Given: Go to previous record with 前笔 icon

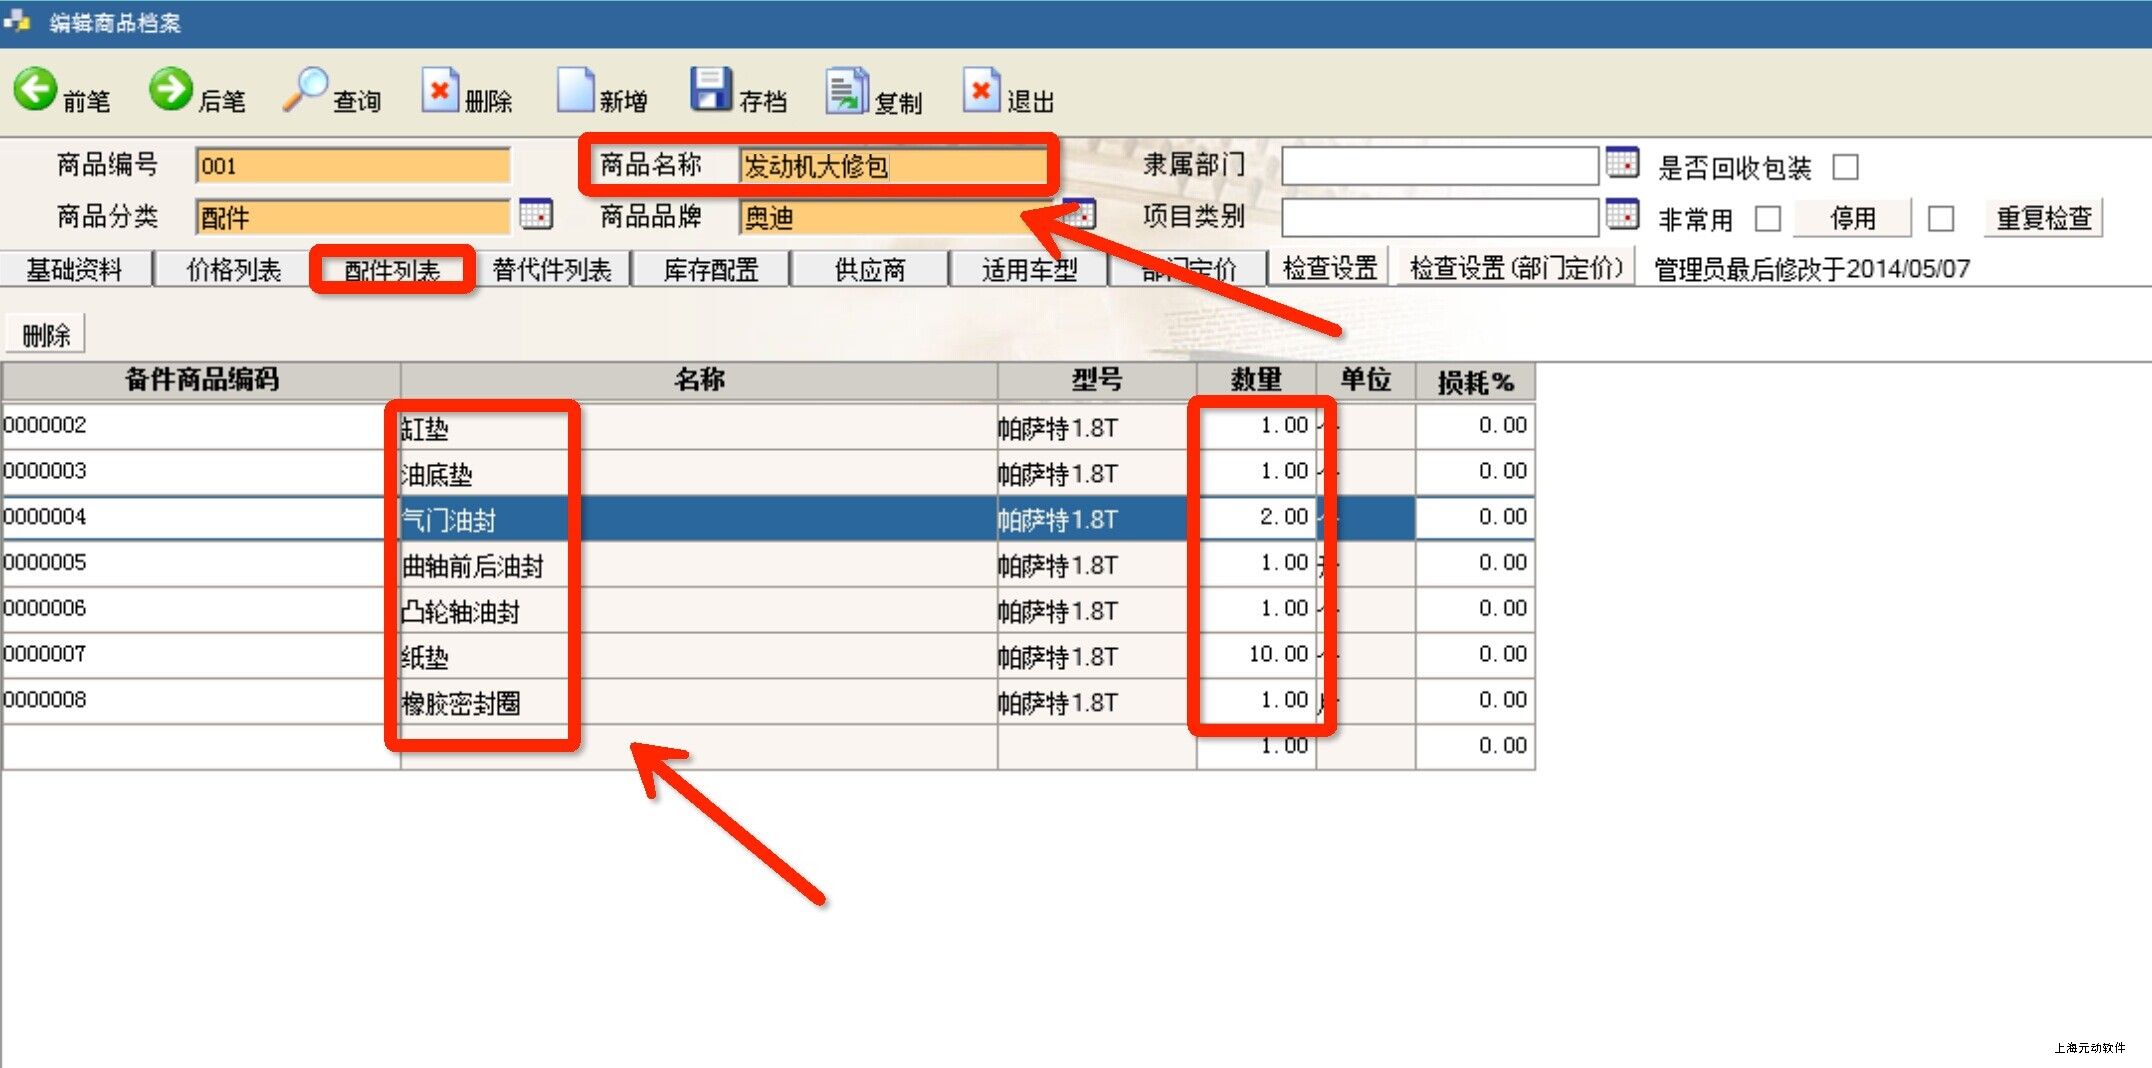Looking at the screenshot, I should pyautogui.click(x=36, y=90).
